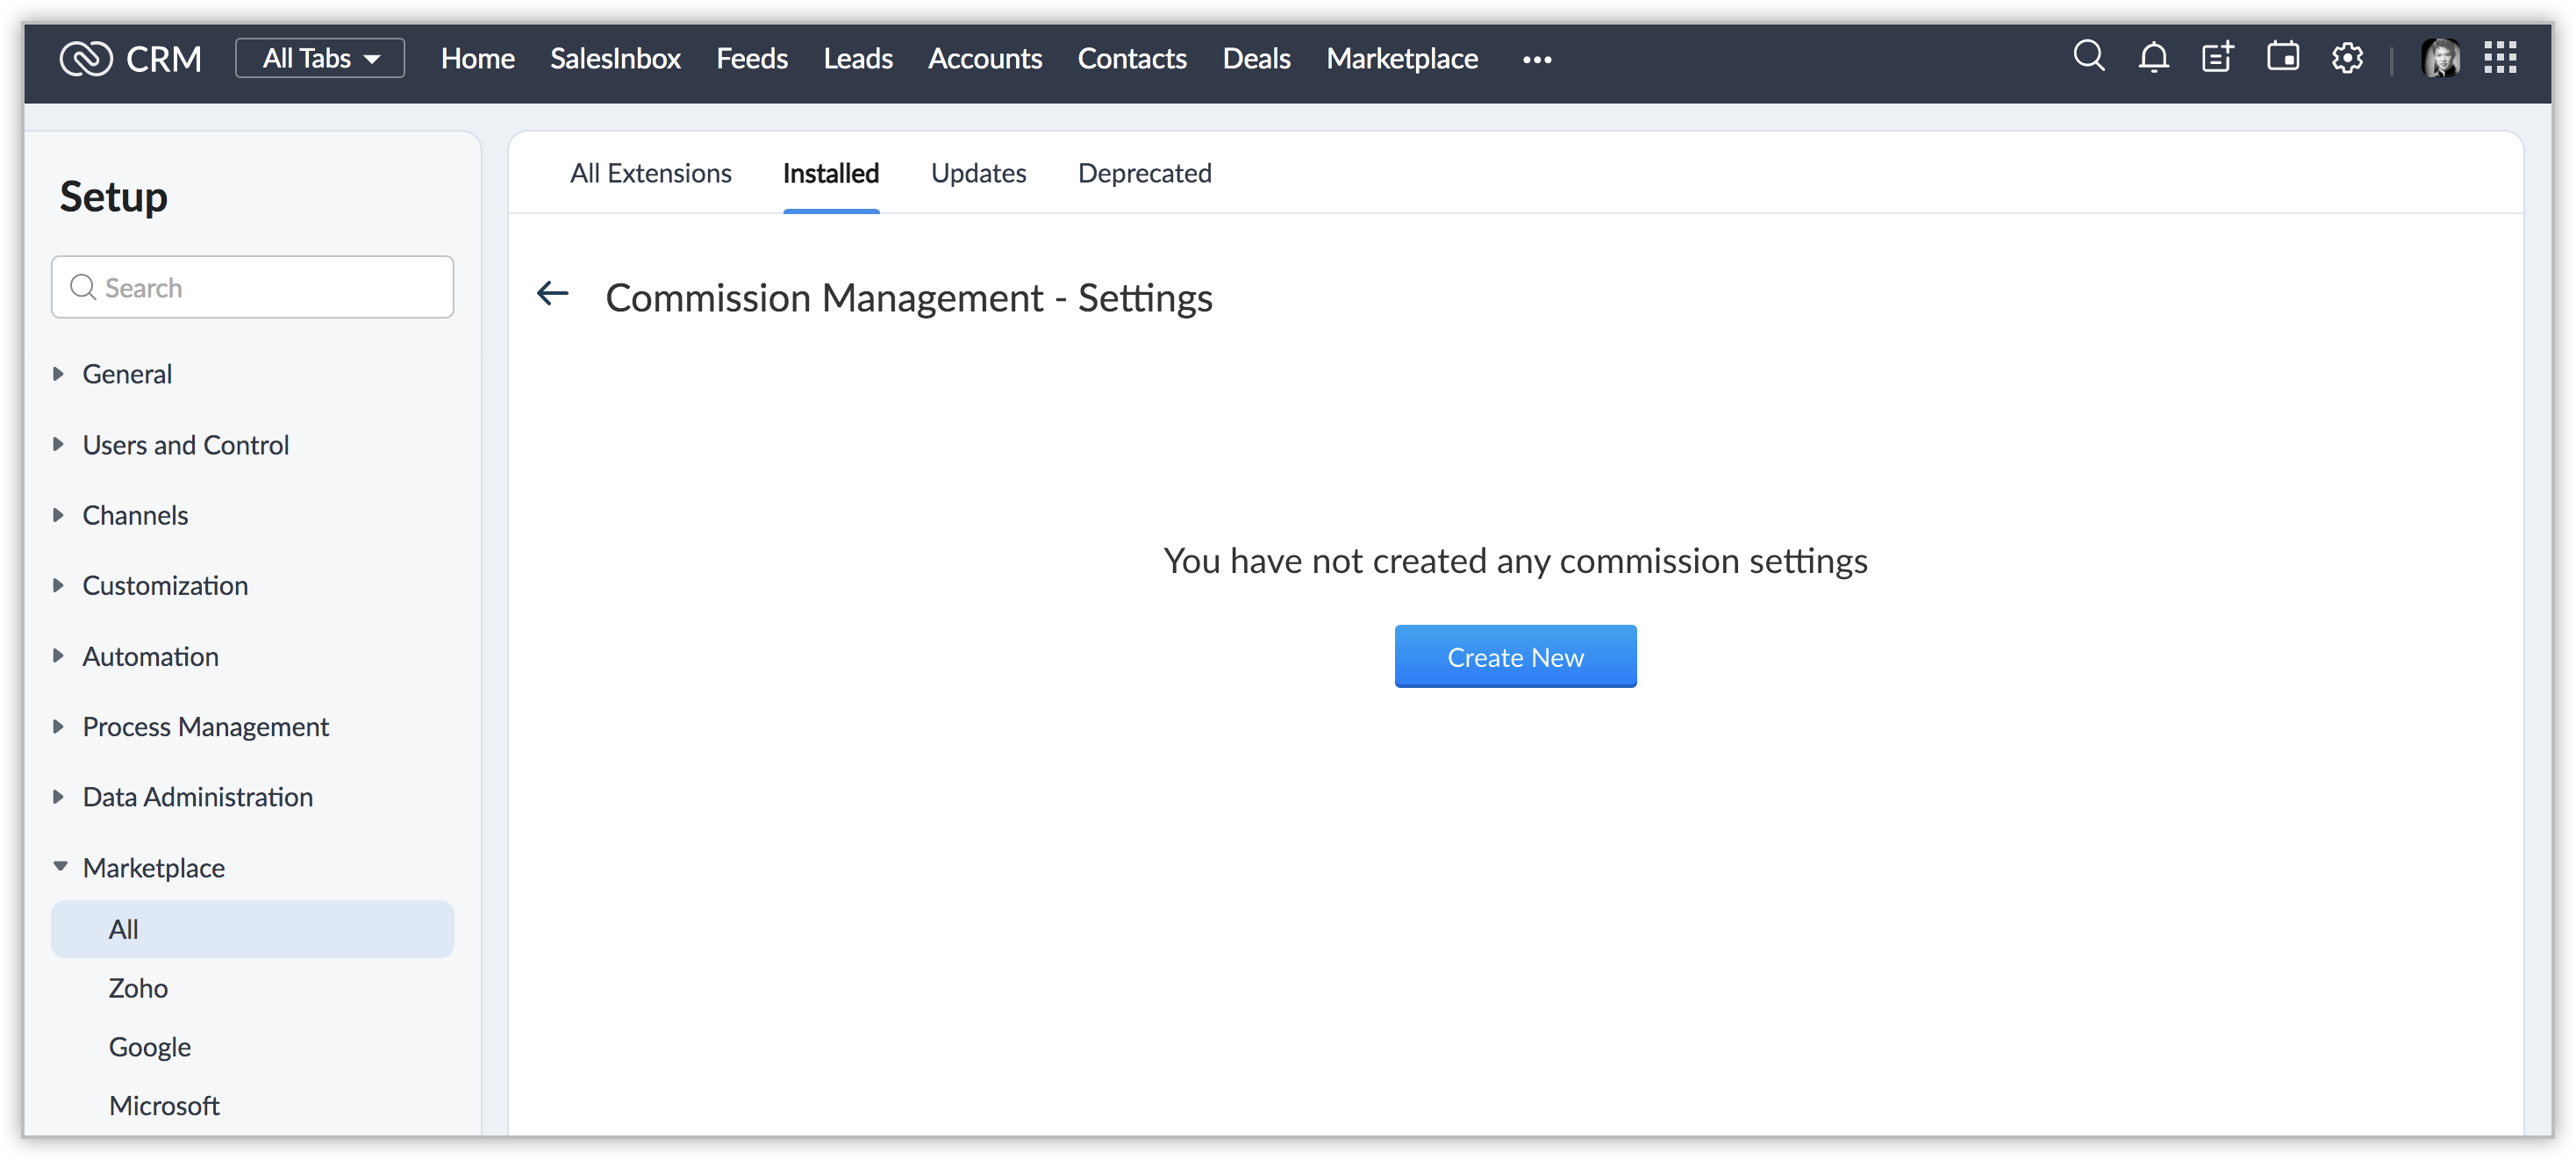Open the setup gear icon
Viewport: 2576px width, 1160px height.
2347,58
